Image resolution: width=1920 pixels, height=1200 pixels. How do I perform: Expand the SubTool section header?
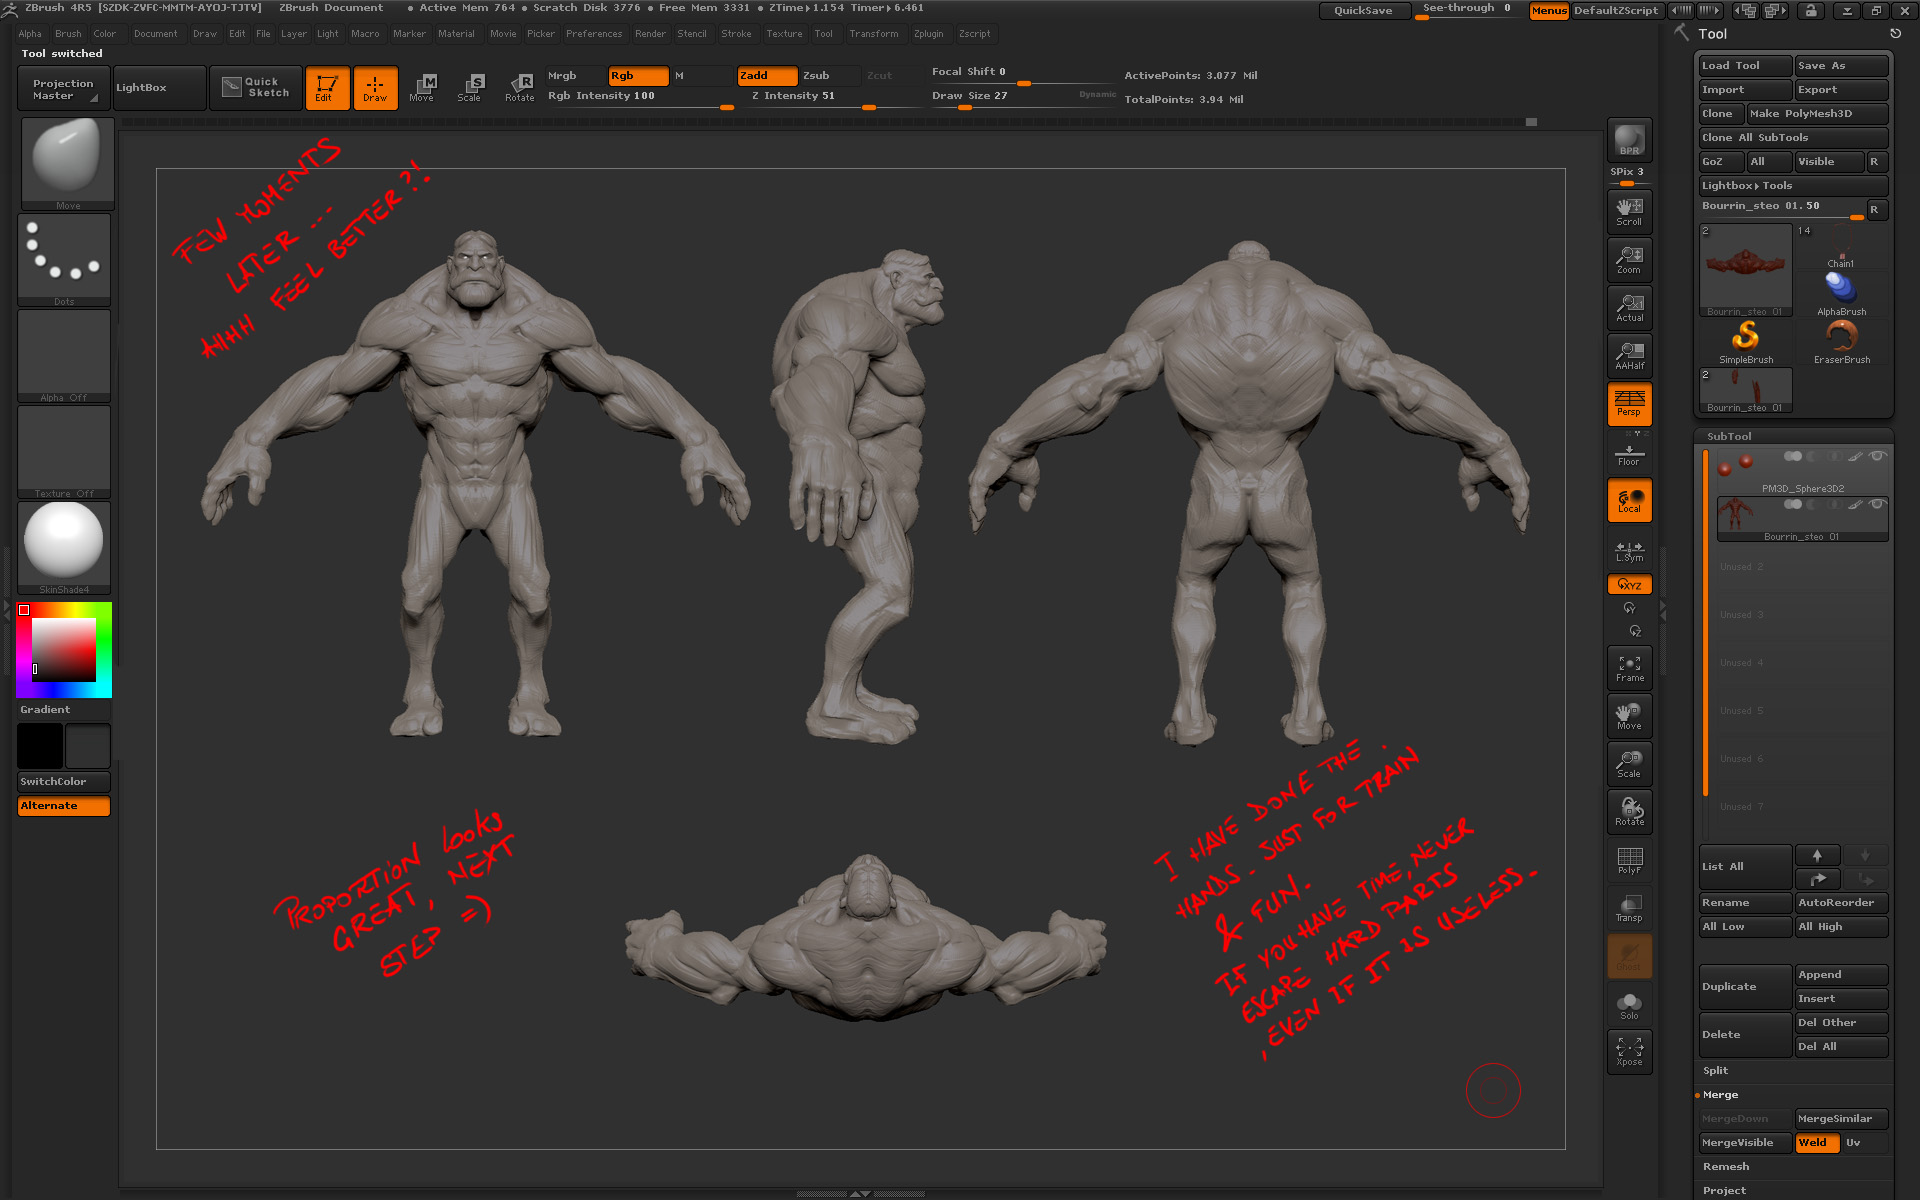coord(1729,437)
